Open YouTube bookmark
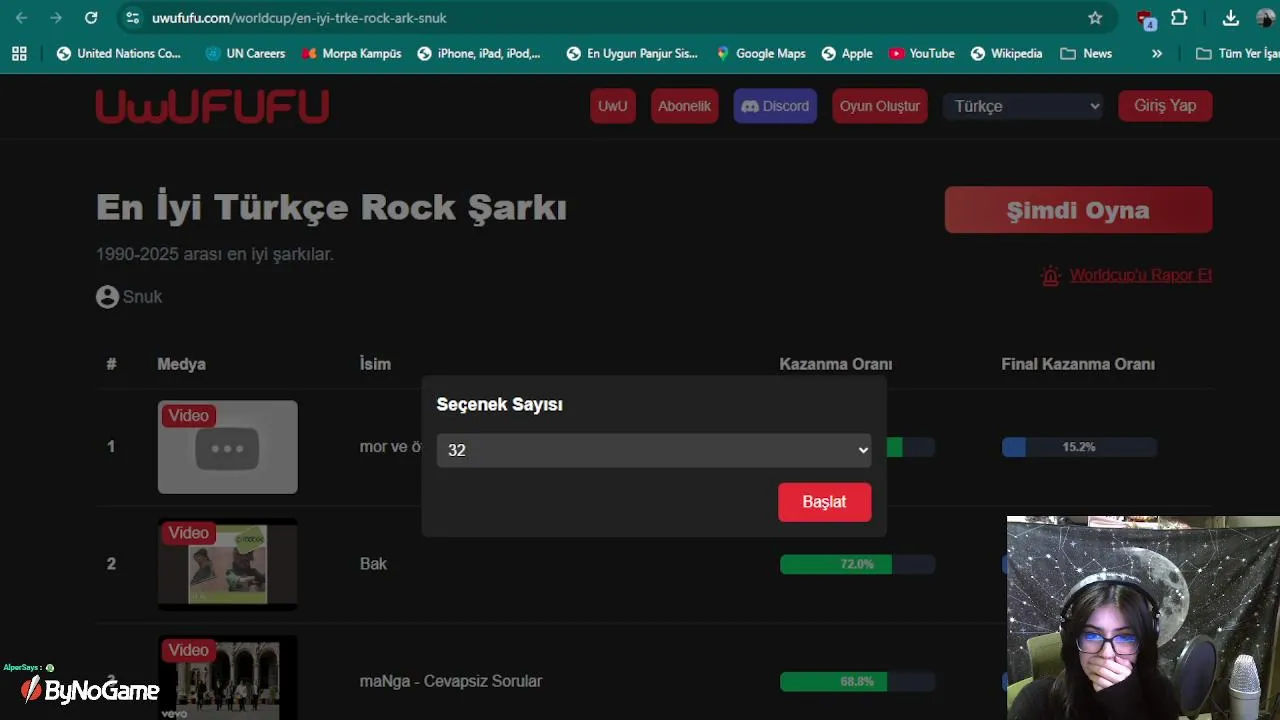Image resolution: width=1280 pixels, height=720 pixels. tap(921, 53)
